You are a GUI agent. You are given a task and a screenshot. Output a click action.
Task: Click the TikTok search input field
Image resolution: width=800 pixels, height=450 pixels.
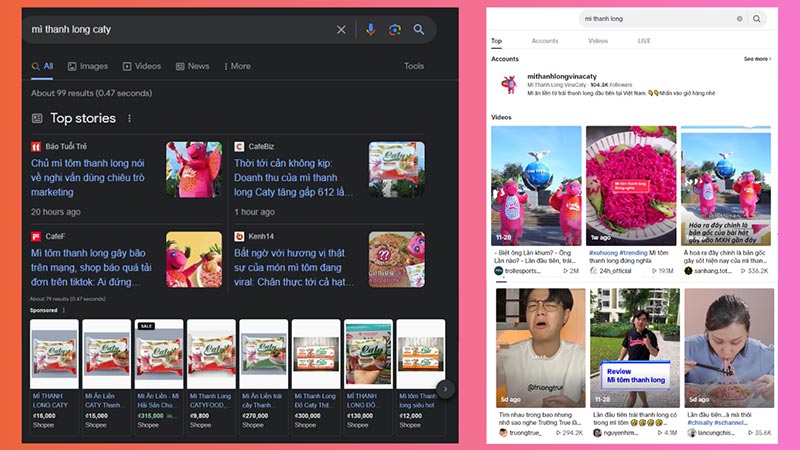pyautogui.click(x=657, y=19)
